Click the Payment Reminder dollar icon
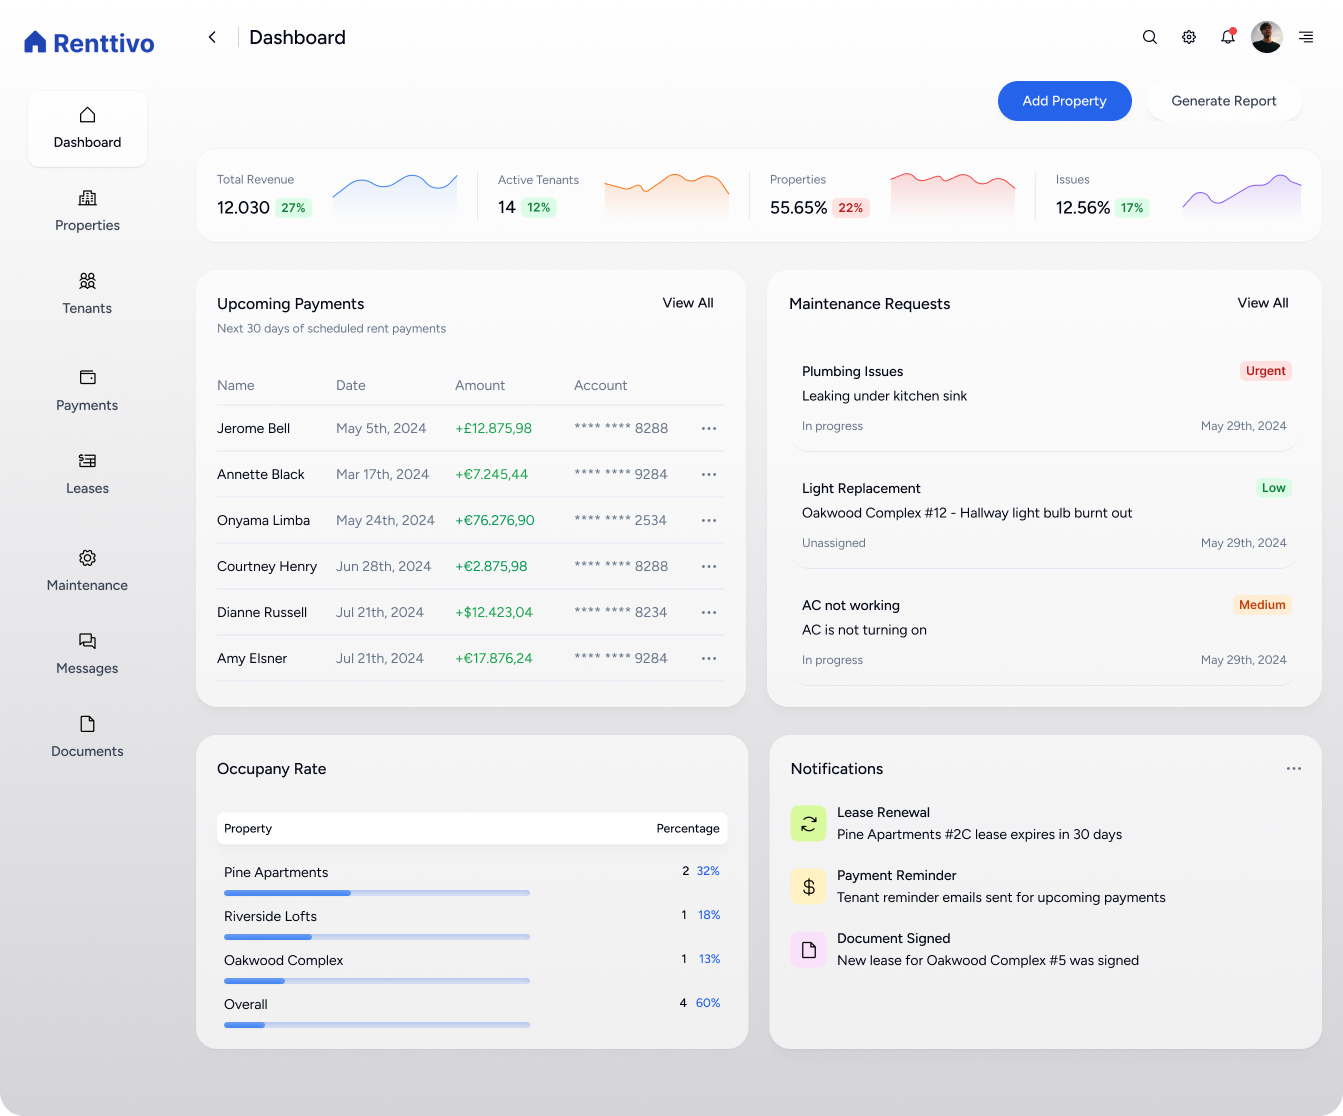The height and width of the screenshot is (1116, 1343). pos(808,887)
